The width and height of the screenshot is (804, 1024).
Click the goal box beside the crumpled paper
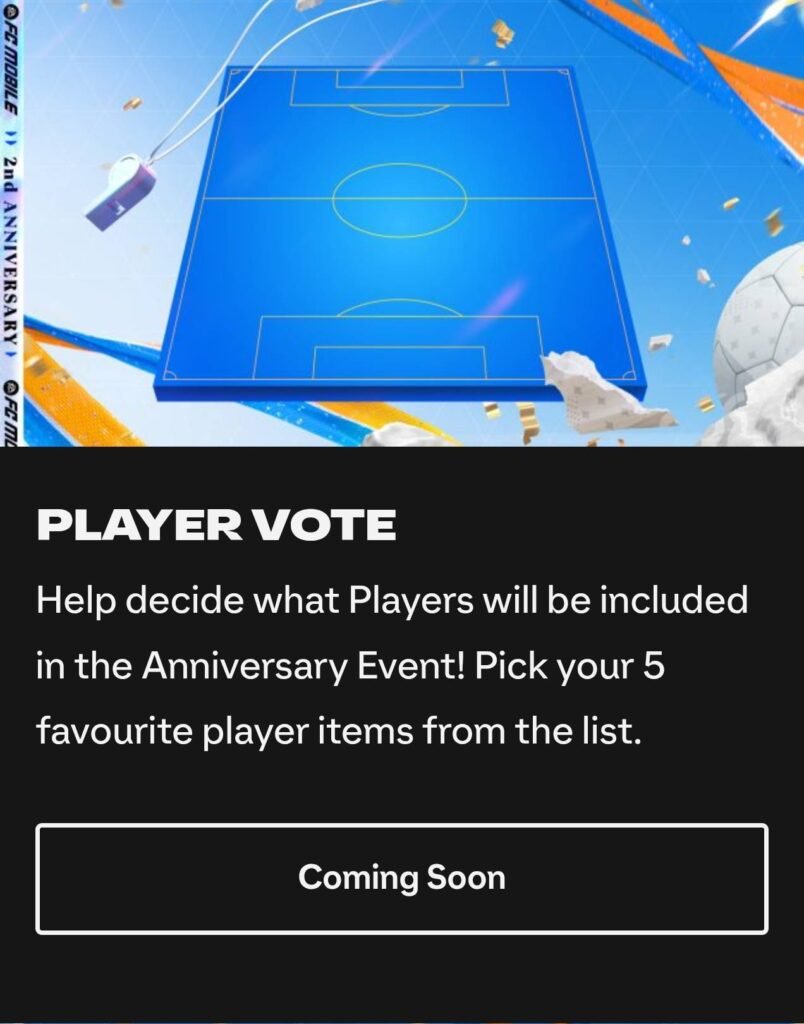(x=399, y=362)
